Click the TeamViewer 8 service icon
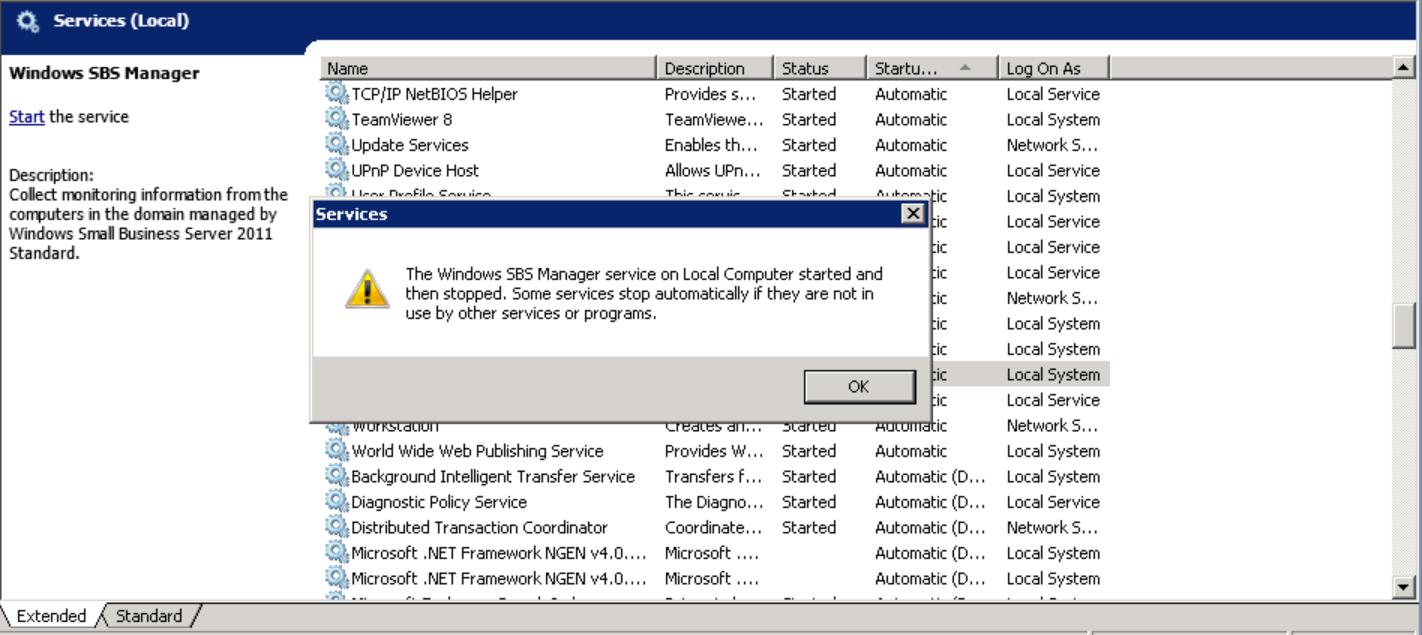 [338, 119]
